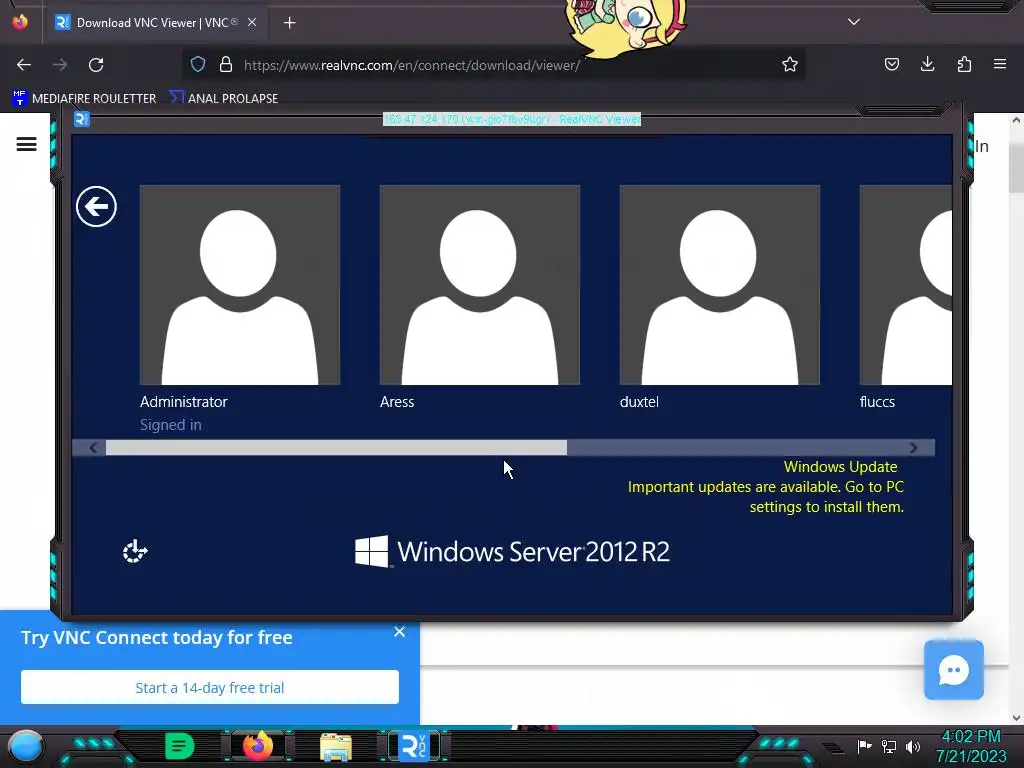
Task: View site info via the padlock icon
Action: (226, 64)
